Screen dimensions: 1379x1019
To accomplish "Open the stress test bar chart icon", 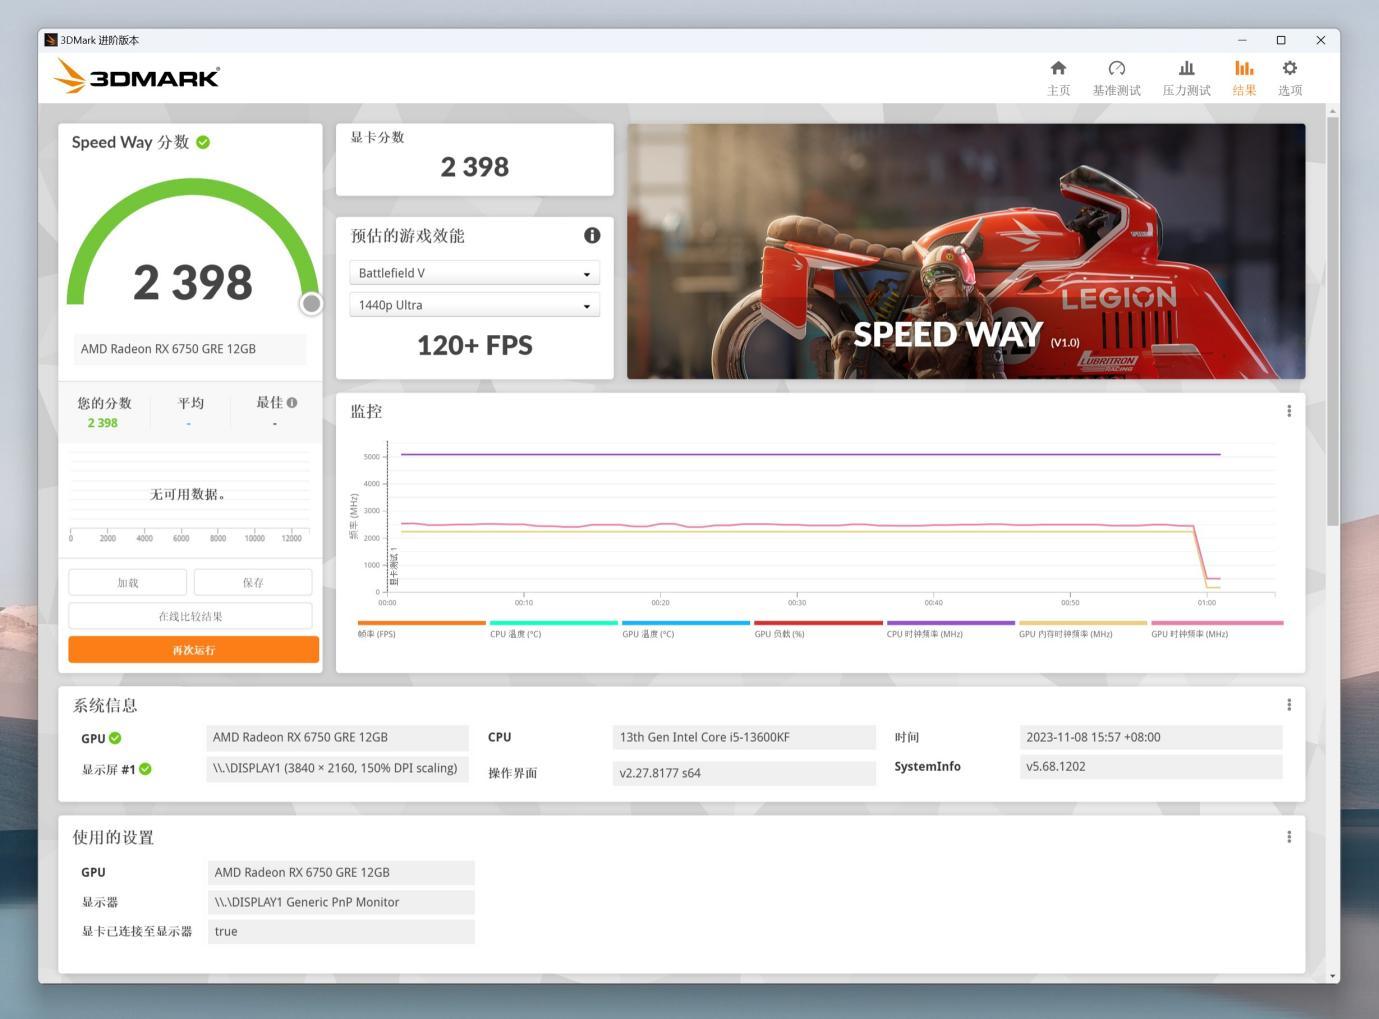I will pos(1186,68).
